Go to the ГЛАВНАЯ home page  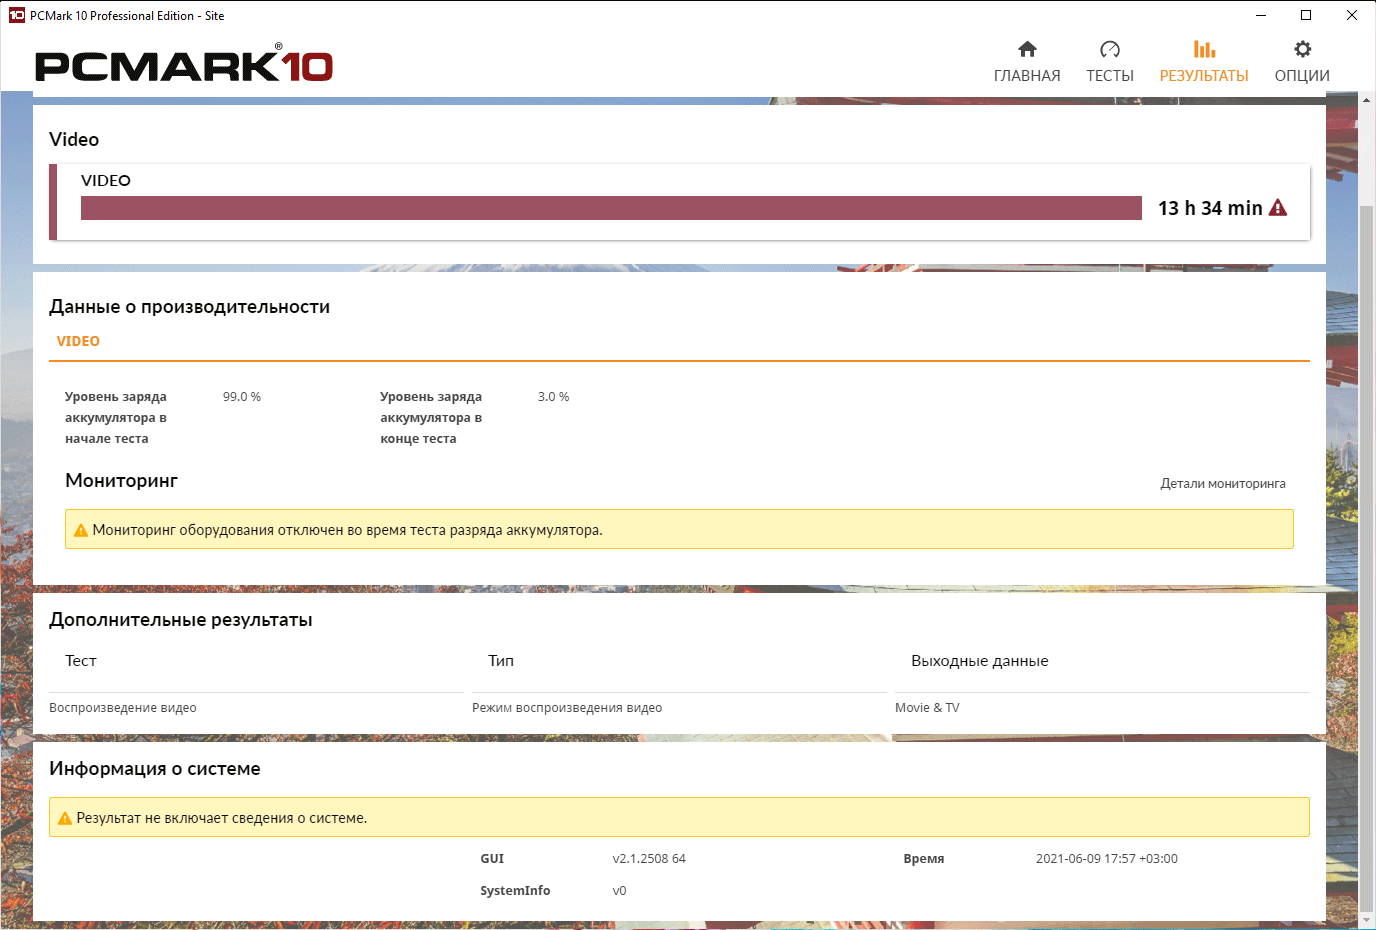coord(1027,62)
